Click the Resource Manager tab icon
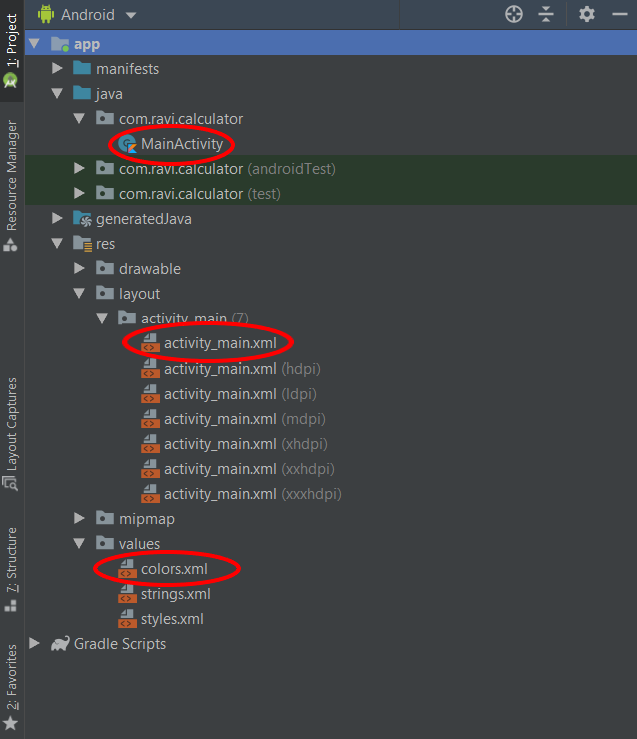 [10, 245]
